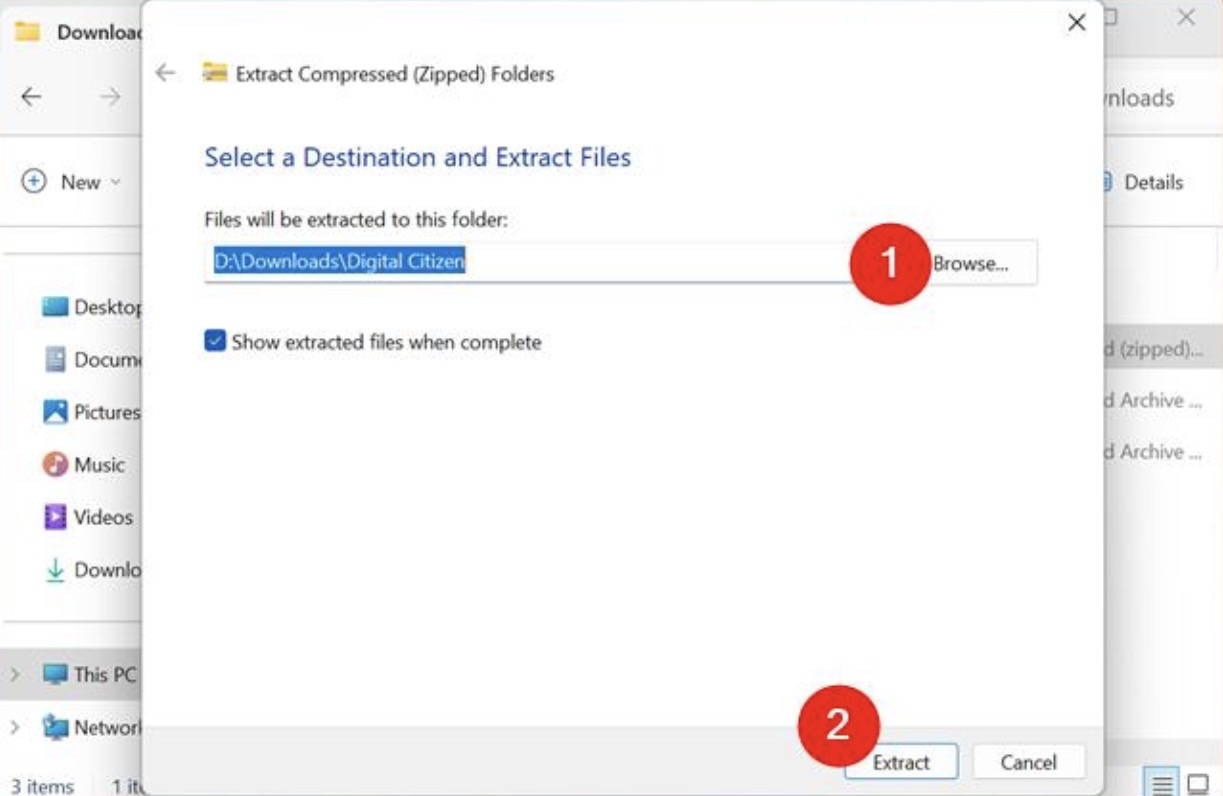Expand the Network tree node
Viewport: 1223px width, 796px height.
coord(15,728)
